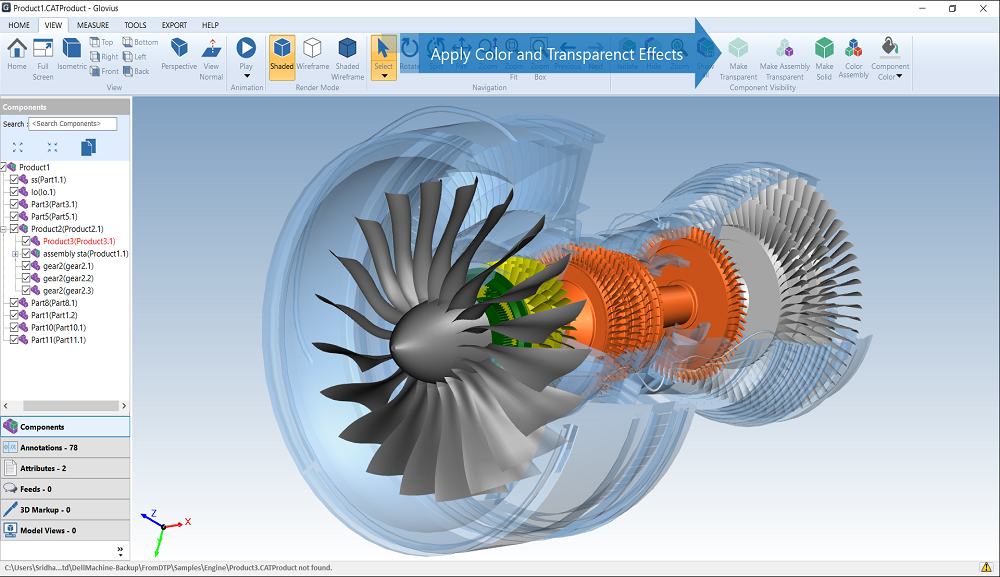The image size is (1000, 577).
Task: Click the copy icon in Components panel
Action: (x=88, y=147)
